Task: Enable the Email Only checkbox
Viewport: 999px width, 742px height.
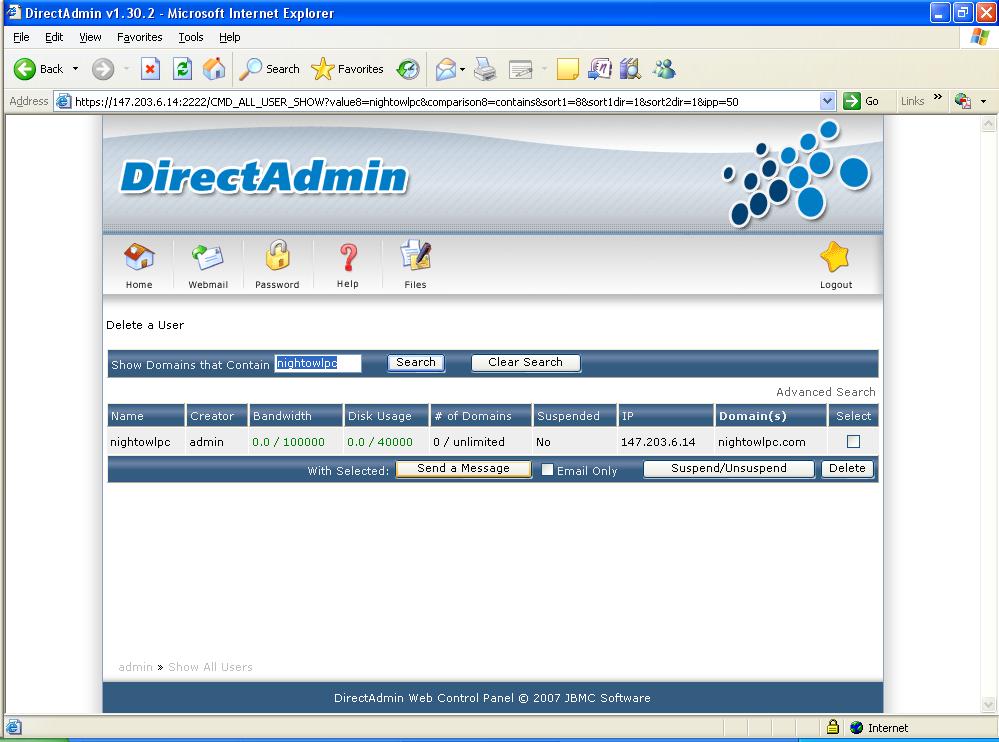Action: pos(547,469)
